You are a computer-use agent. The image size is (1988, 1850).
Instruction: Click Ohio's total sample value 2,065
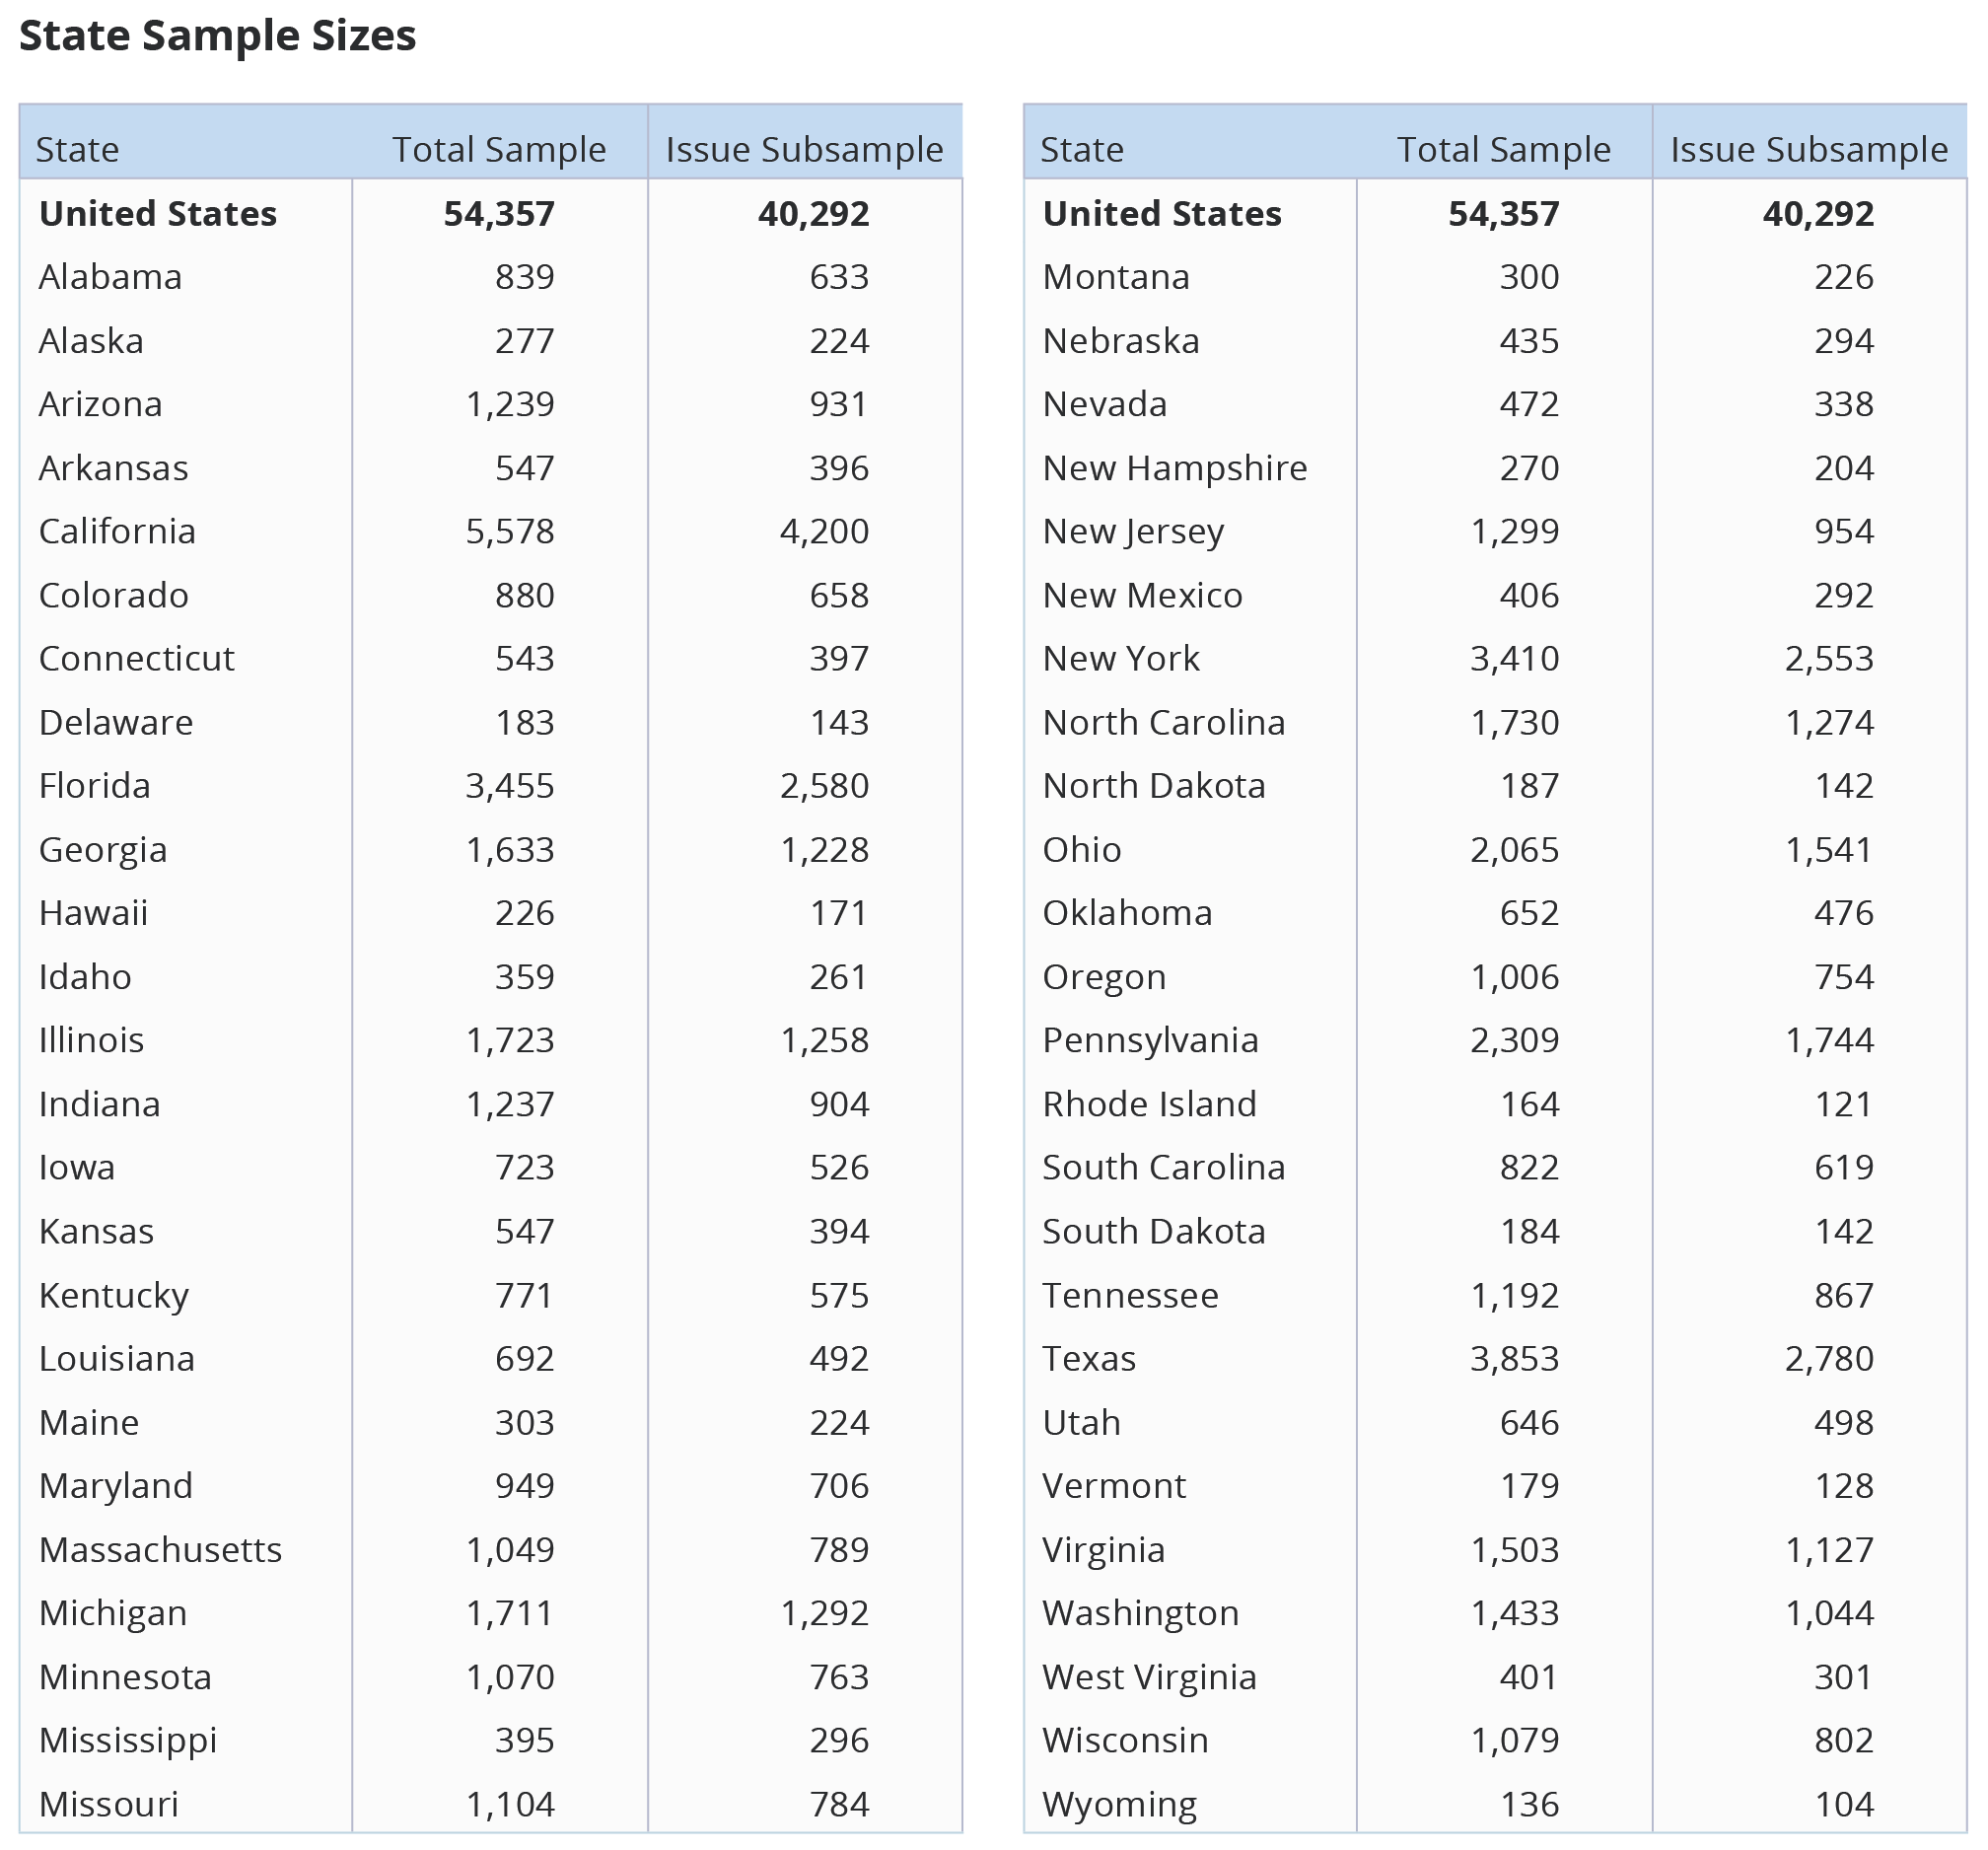click(x=1514, y=850)
